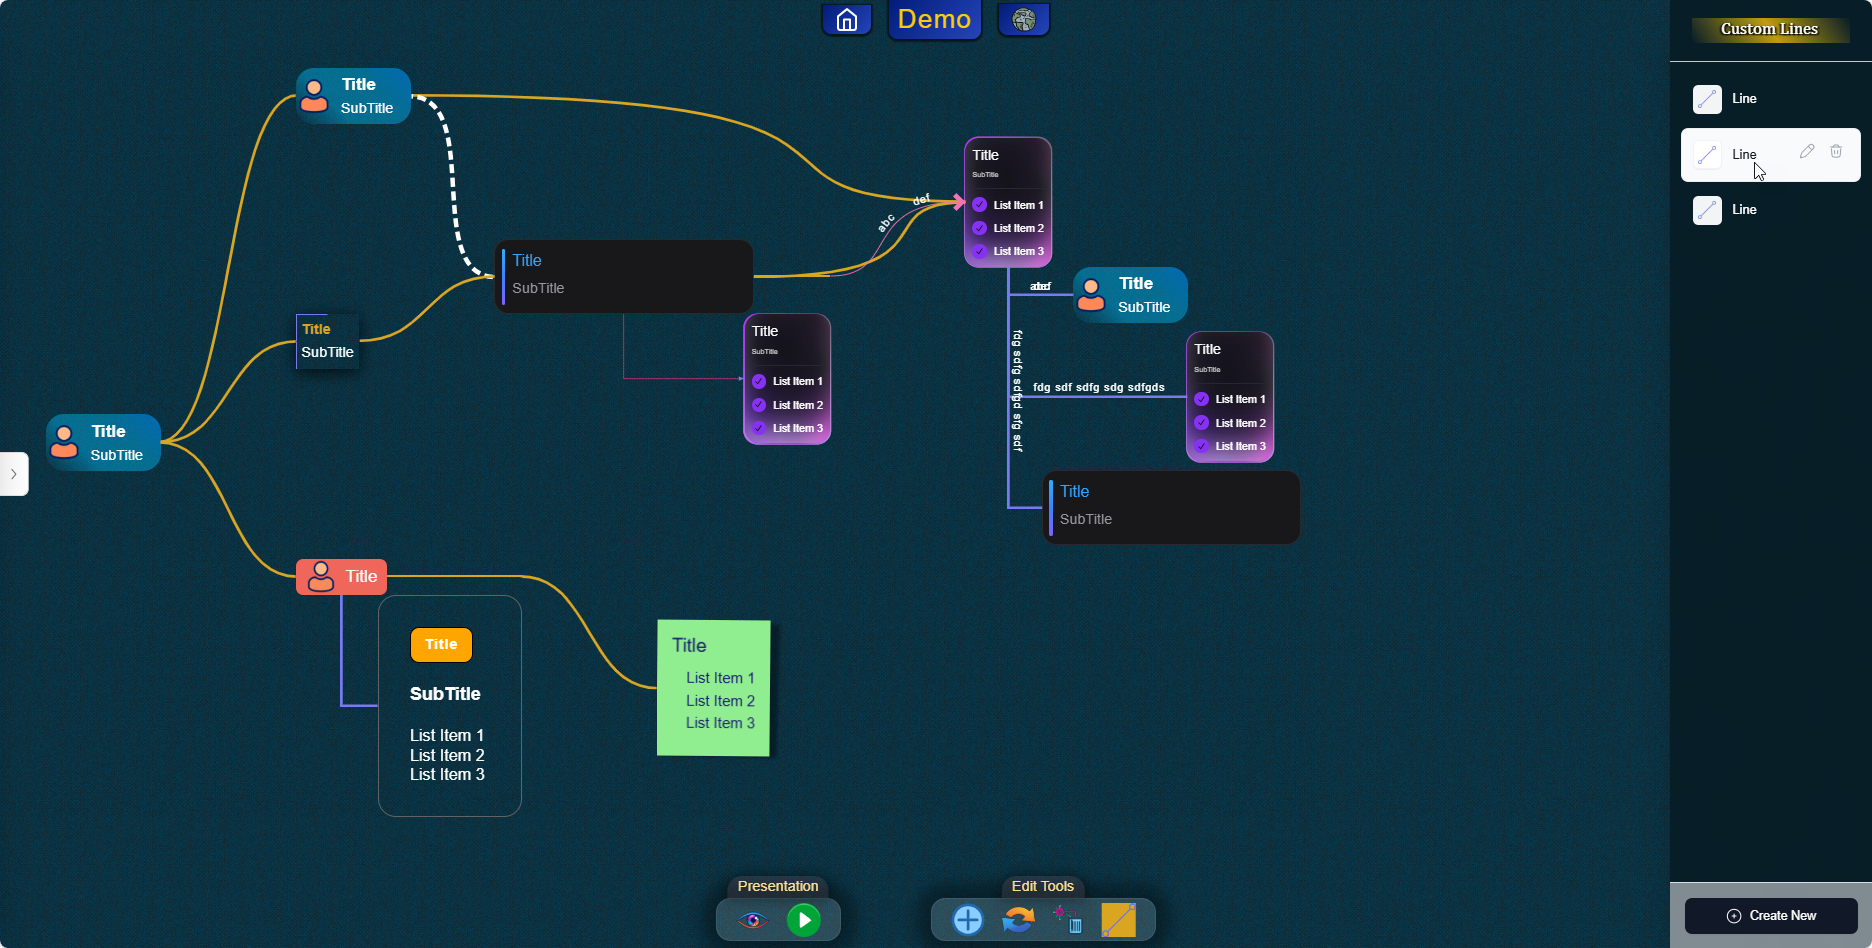Click the add node plus icon
This screenshot has height=948, width=1872.
click(x=967, y=920)
